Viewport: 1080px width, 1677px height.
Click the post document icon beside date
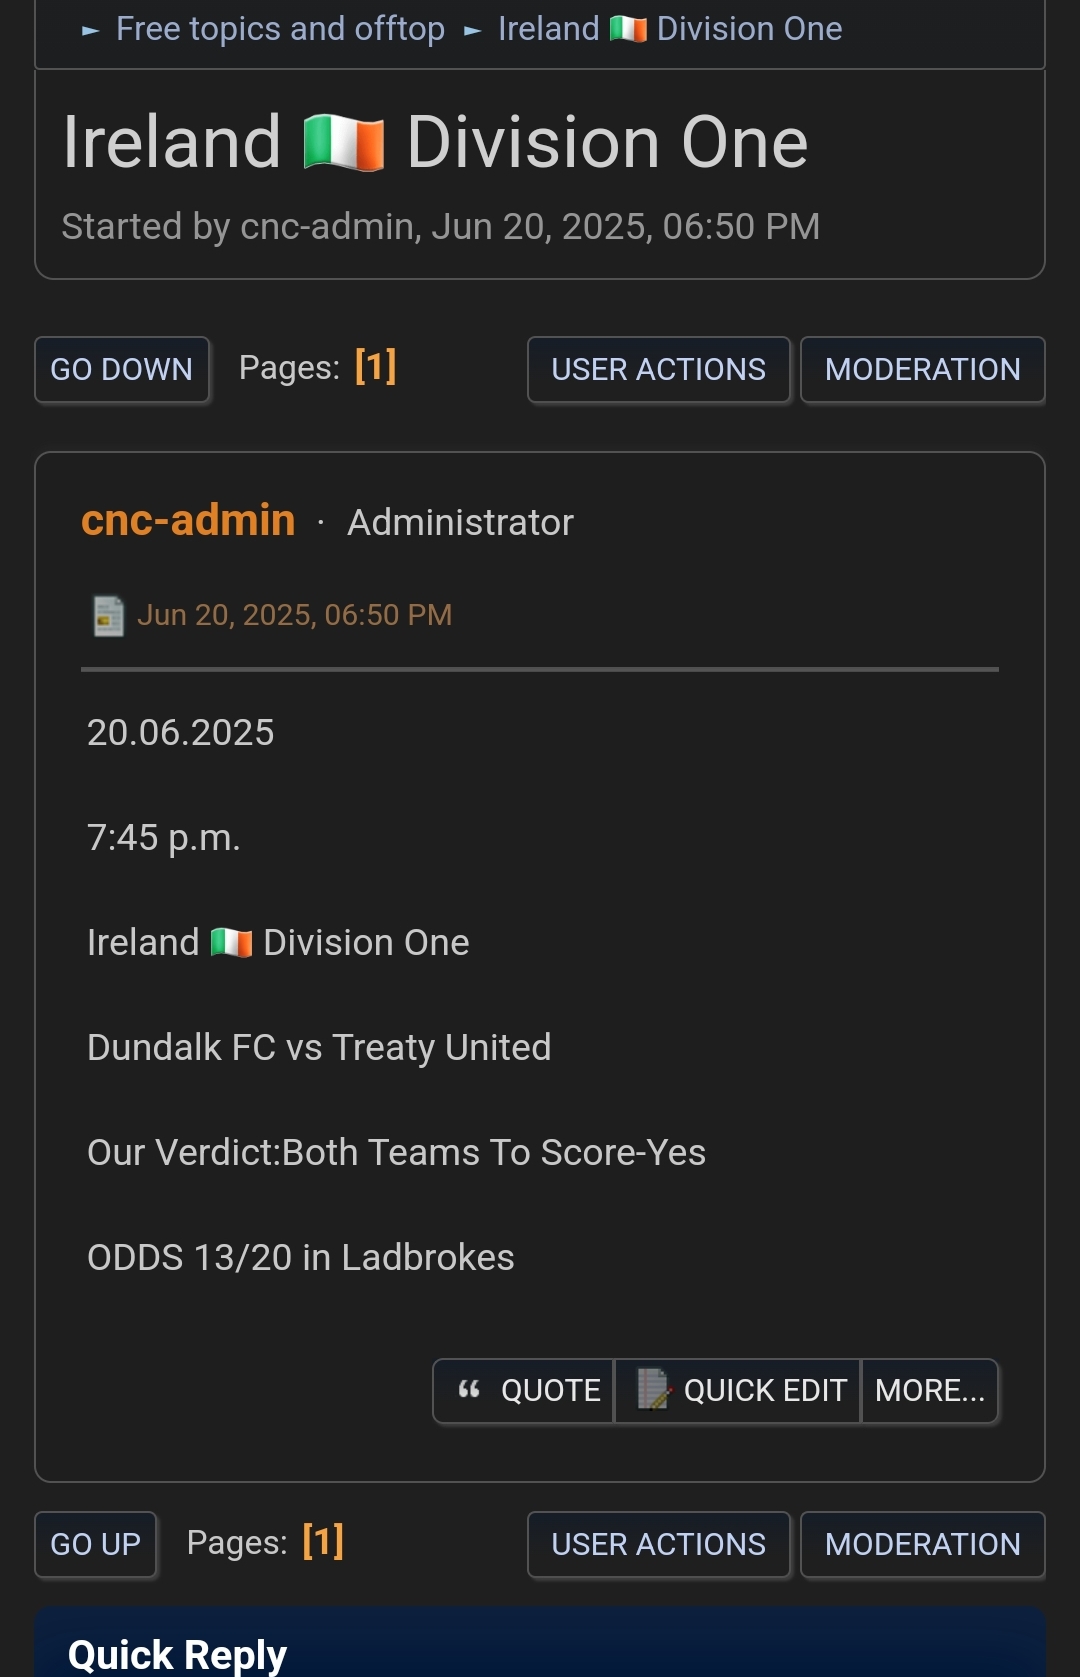click(108, 615)
